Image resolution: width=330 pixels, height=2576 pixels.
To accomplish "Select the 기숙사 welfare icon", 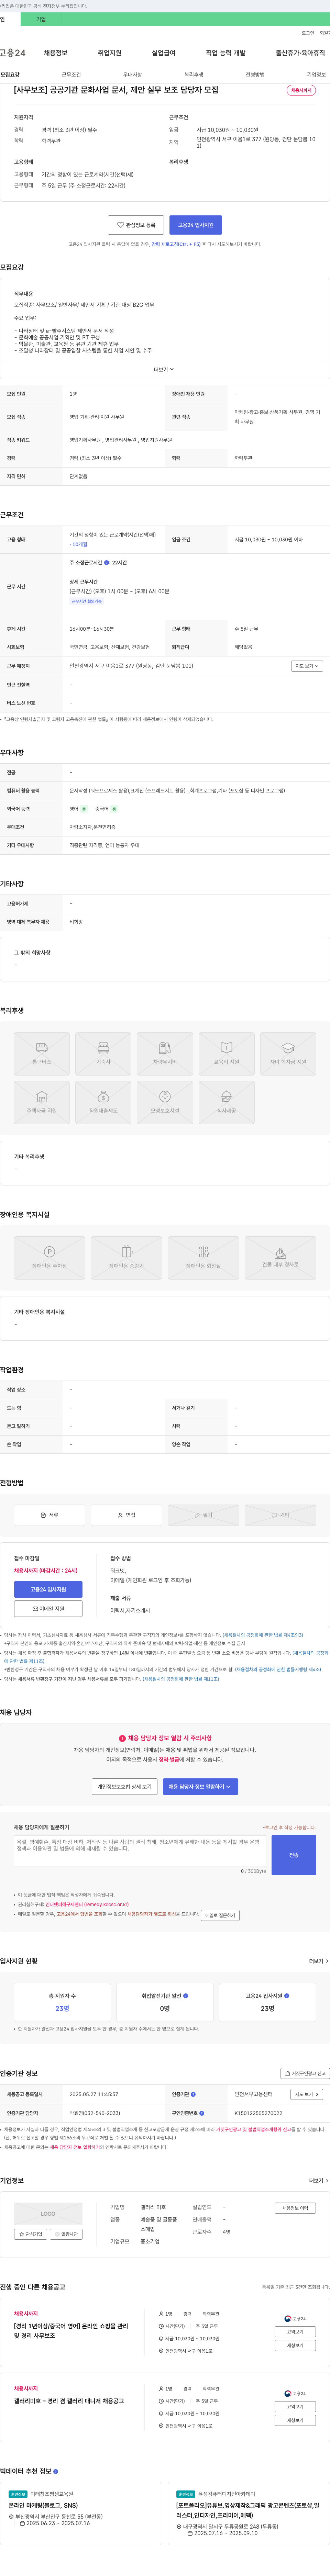I will 103,1054.
